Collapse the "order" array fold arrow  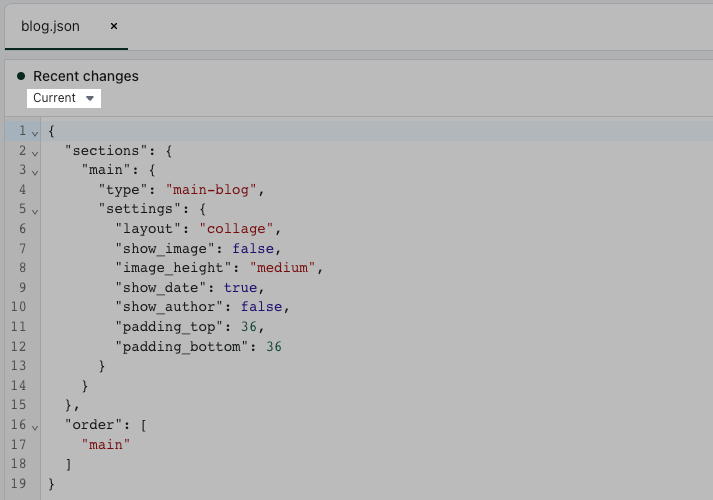click(35, 426)
